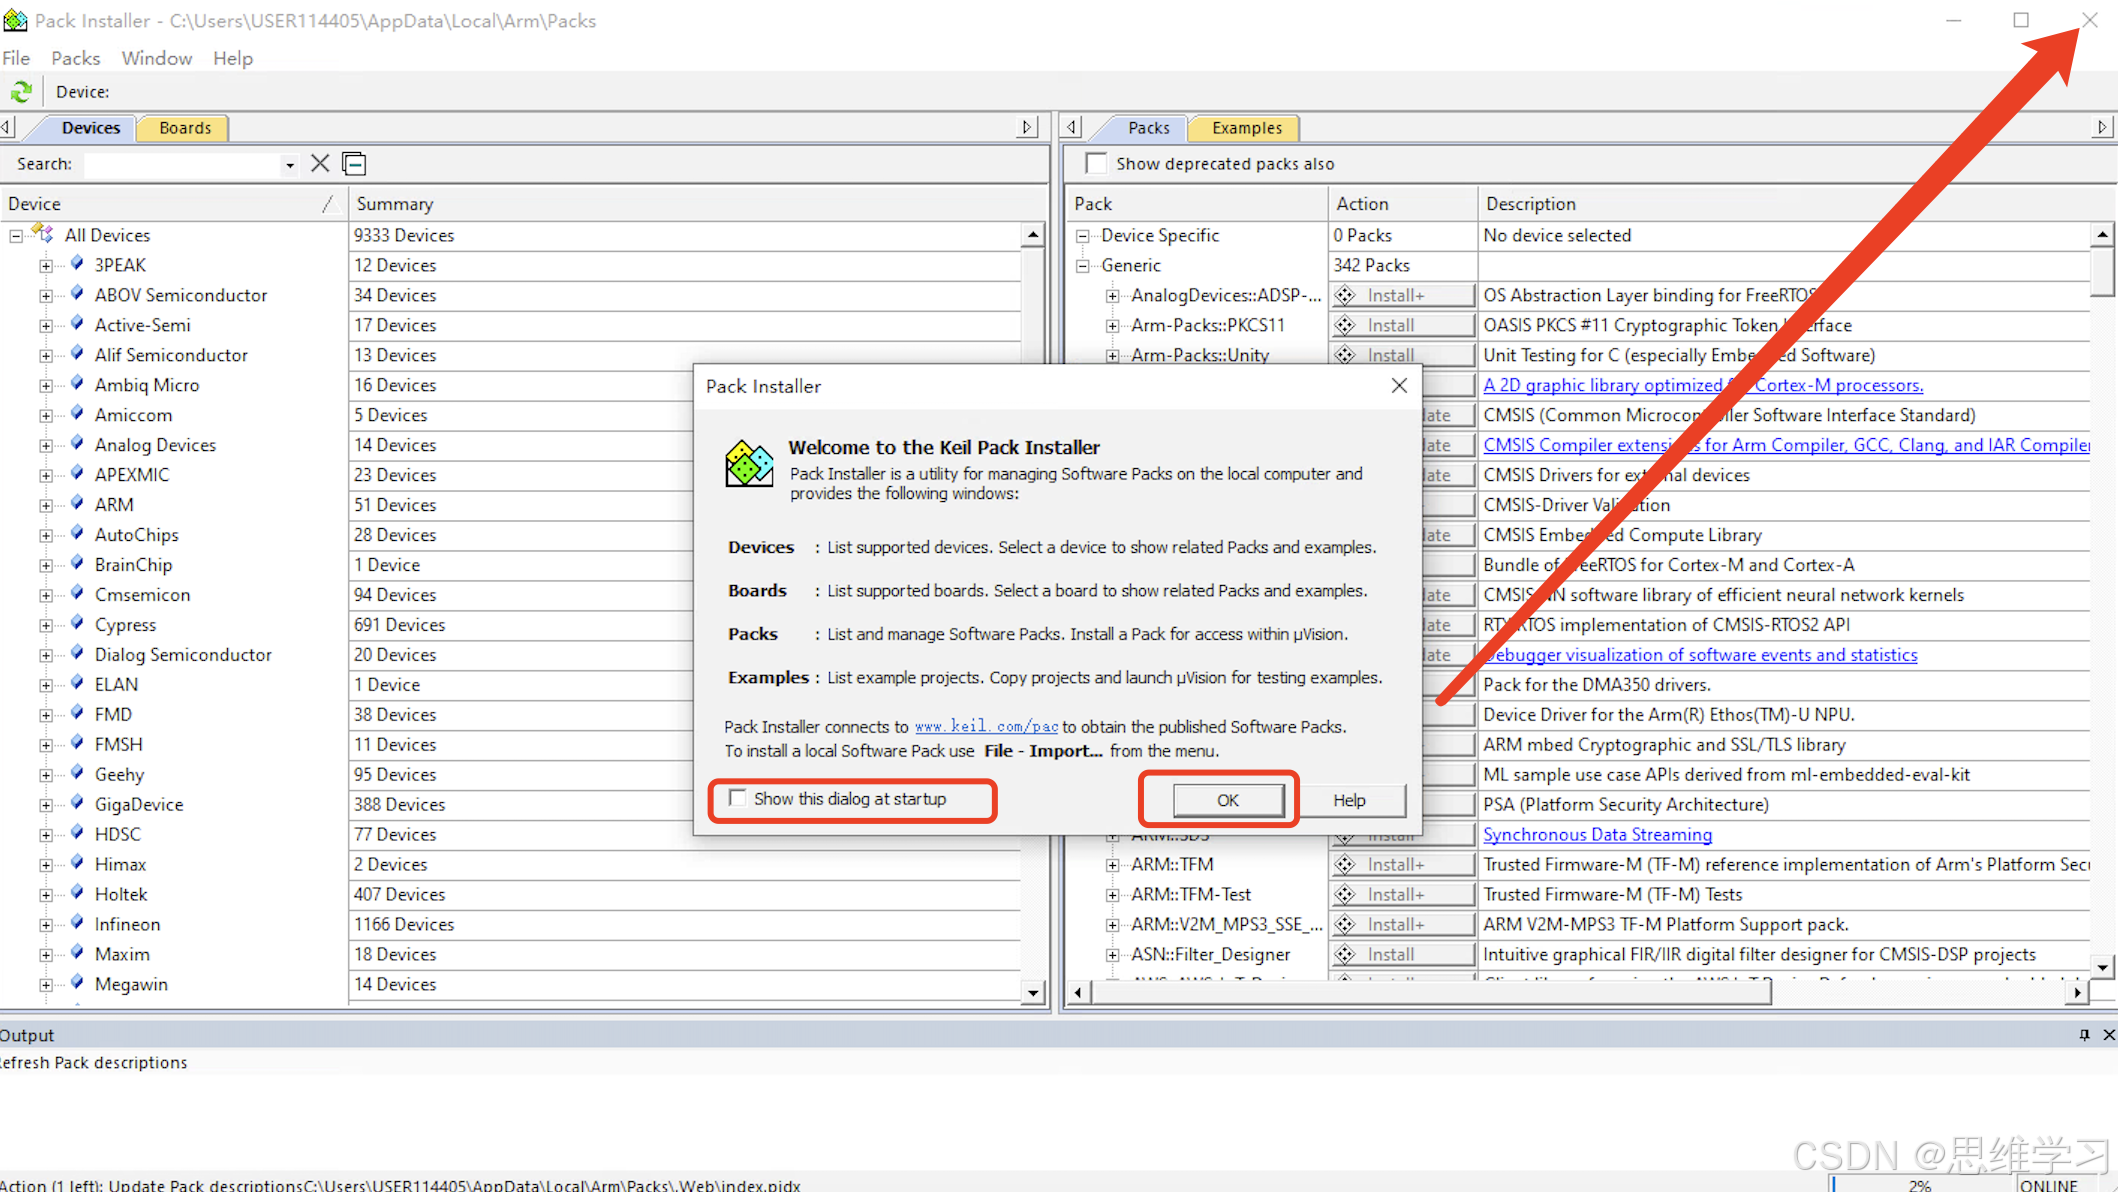
Task: Click the green refresh packs icon
Action: 21,92
